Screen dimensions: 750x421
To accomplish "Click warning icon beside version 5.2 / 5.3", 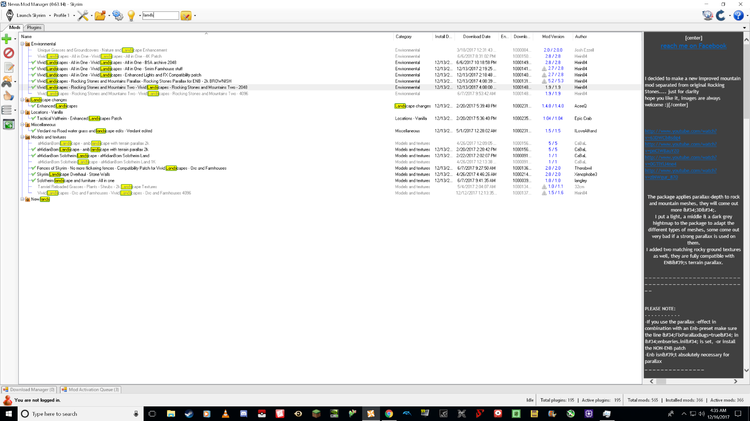I will coord(544,81).
